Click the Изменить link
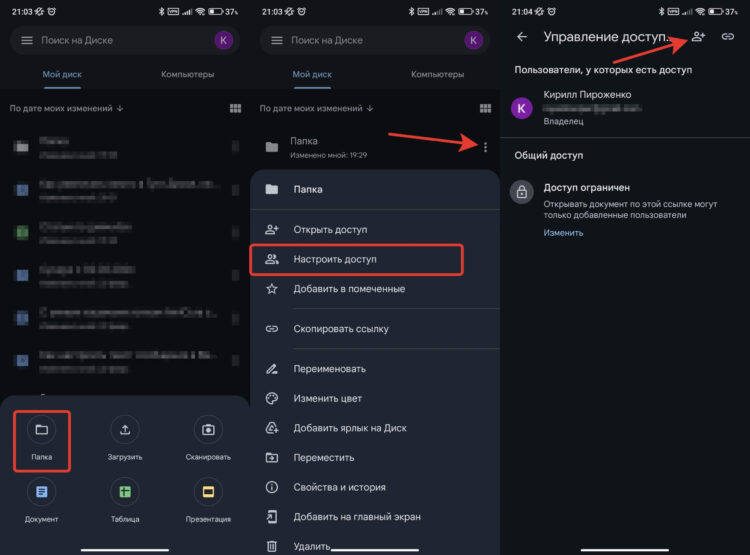750x555 pixels. 563,233
